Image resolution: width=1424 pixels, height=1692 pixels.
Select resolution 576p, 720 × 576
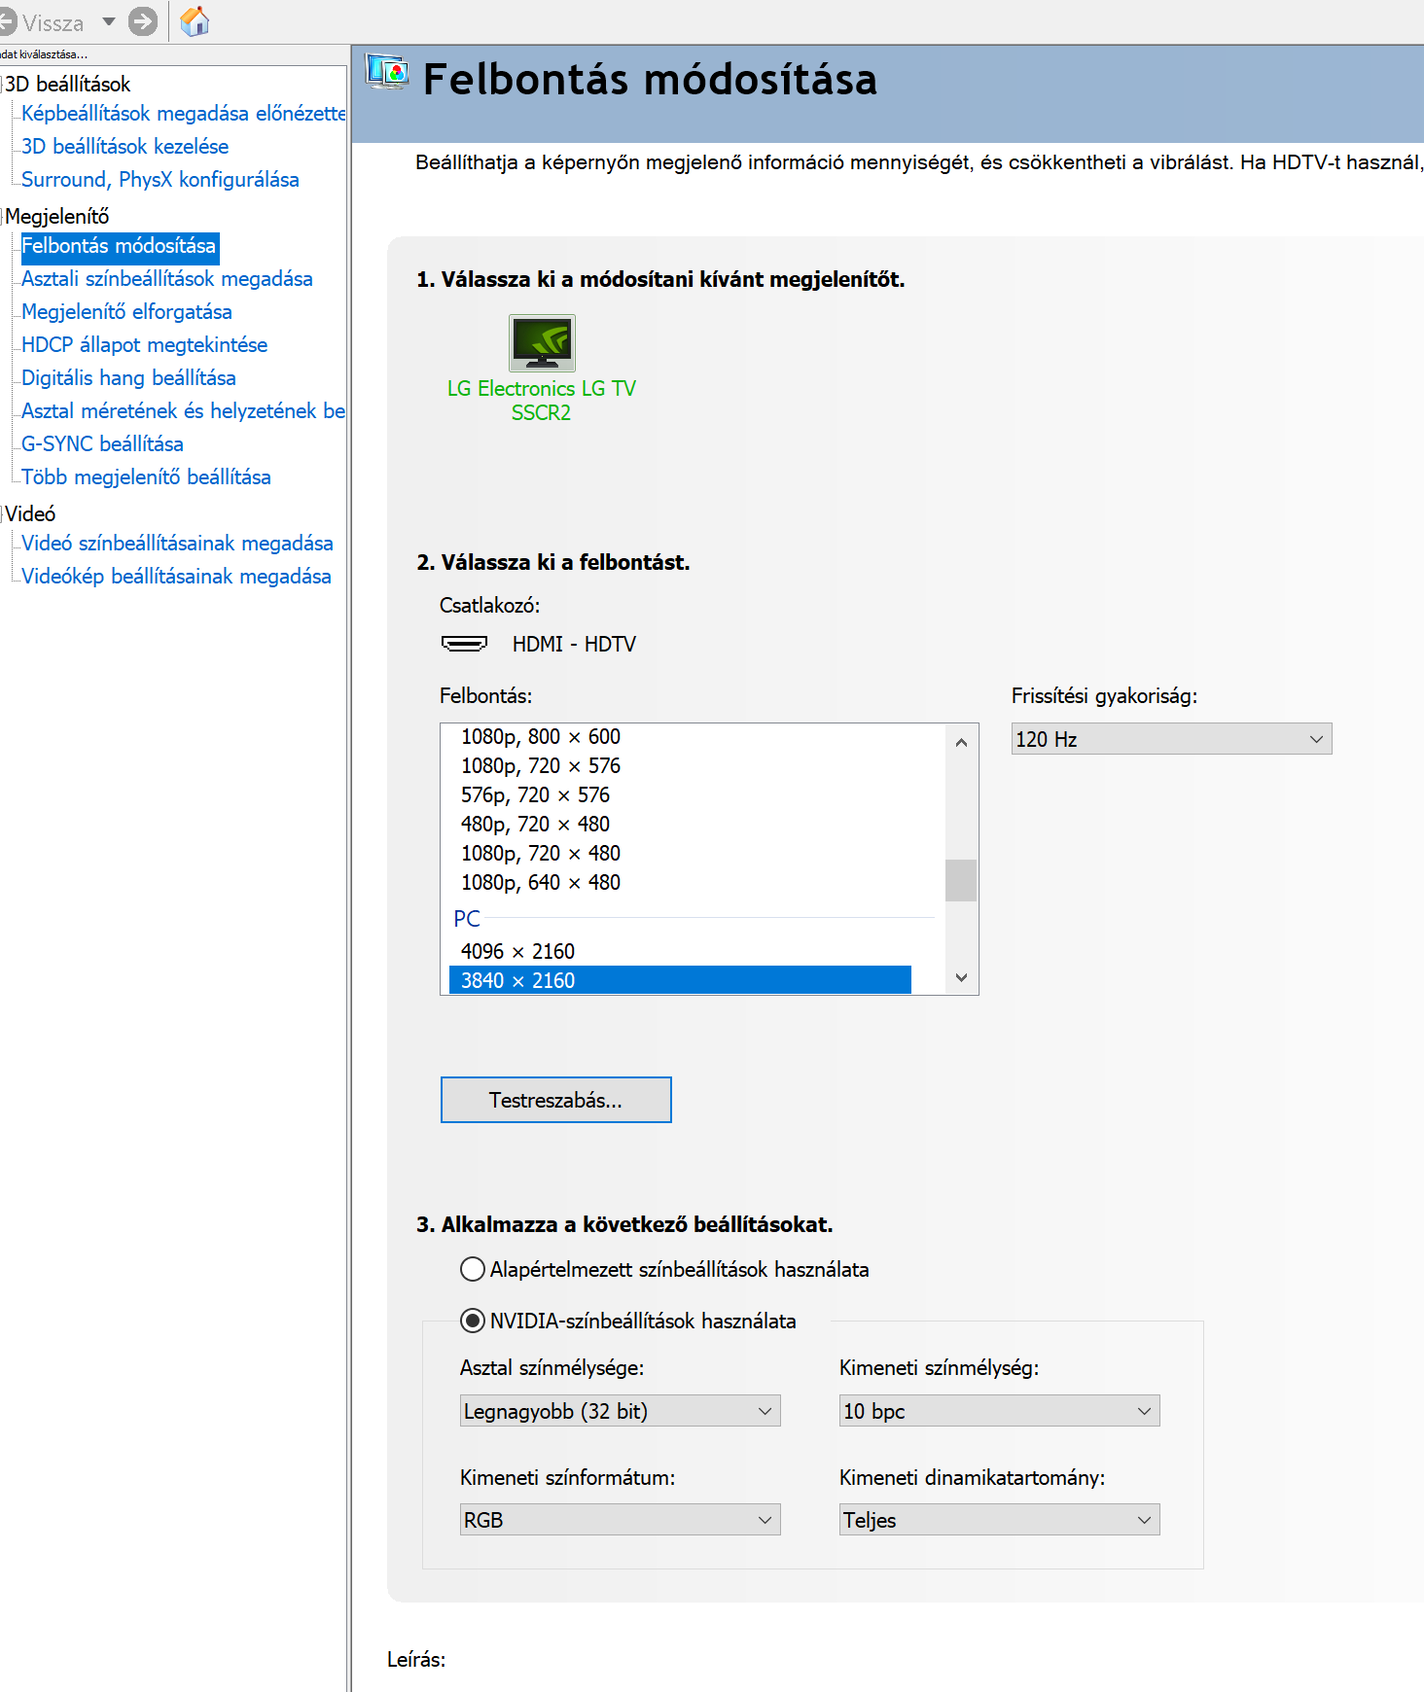click(x=535, y=795)
